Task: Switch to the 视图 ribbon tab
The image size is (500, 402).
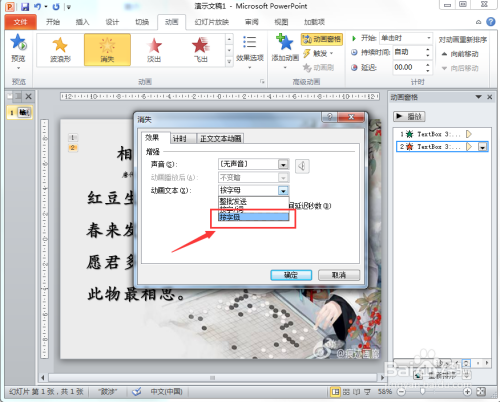Action: tap(281, 22)
